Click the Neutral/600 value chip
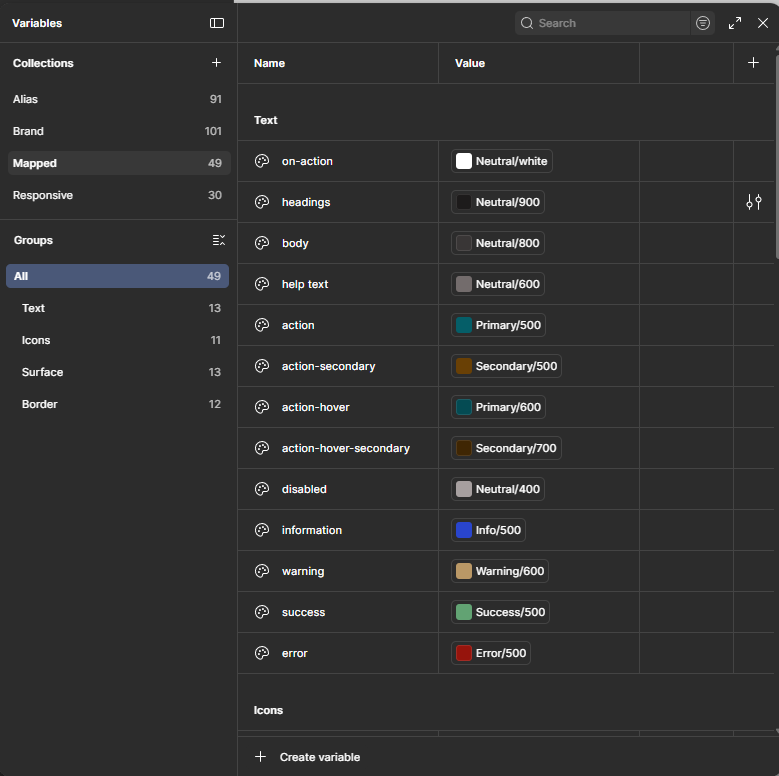The height and width of the screenshot is (776, 779). point(498,284)
